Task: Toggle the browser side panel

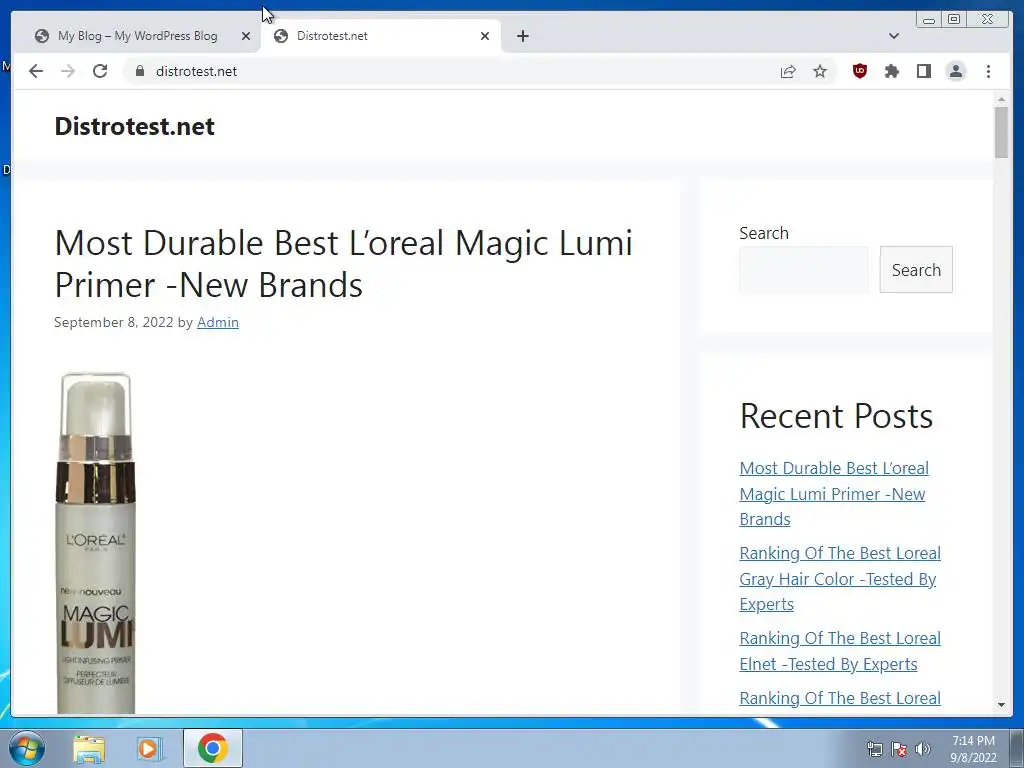Action: tap(924, 71)
